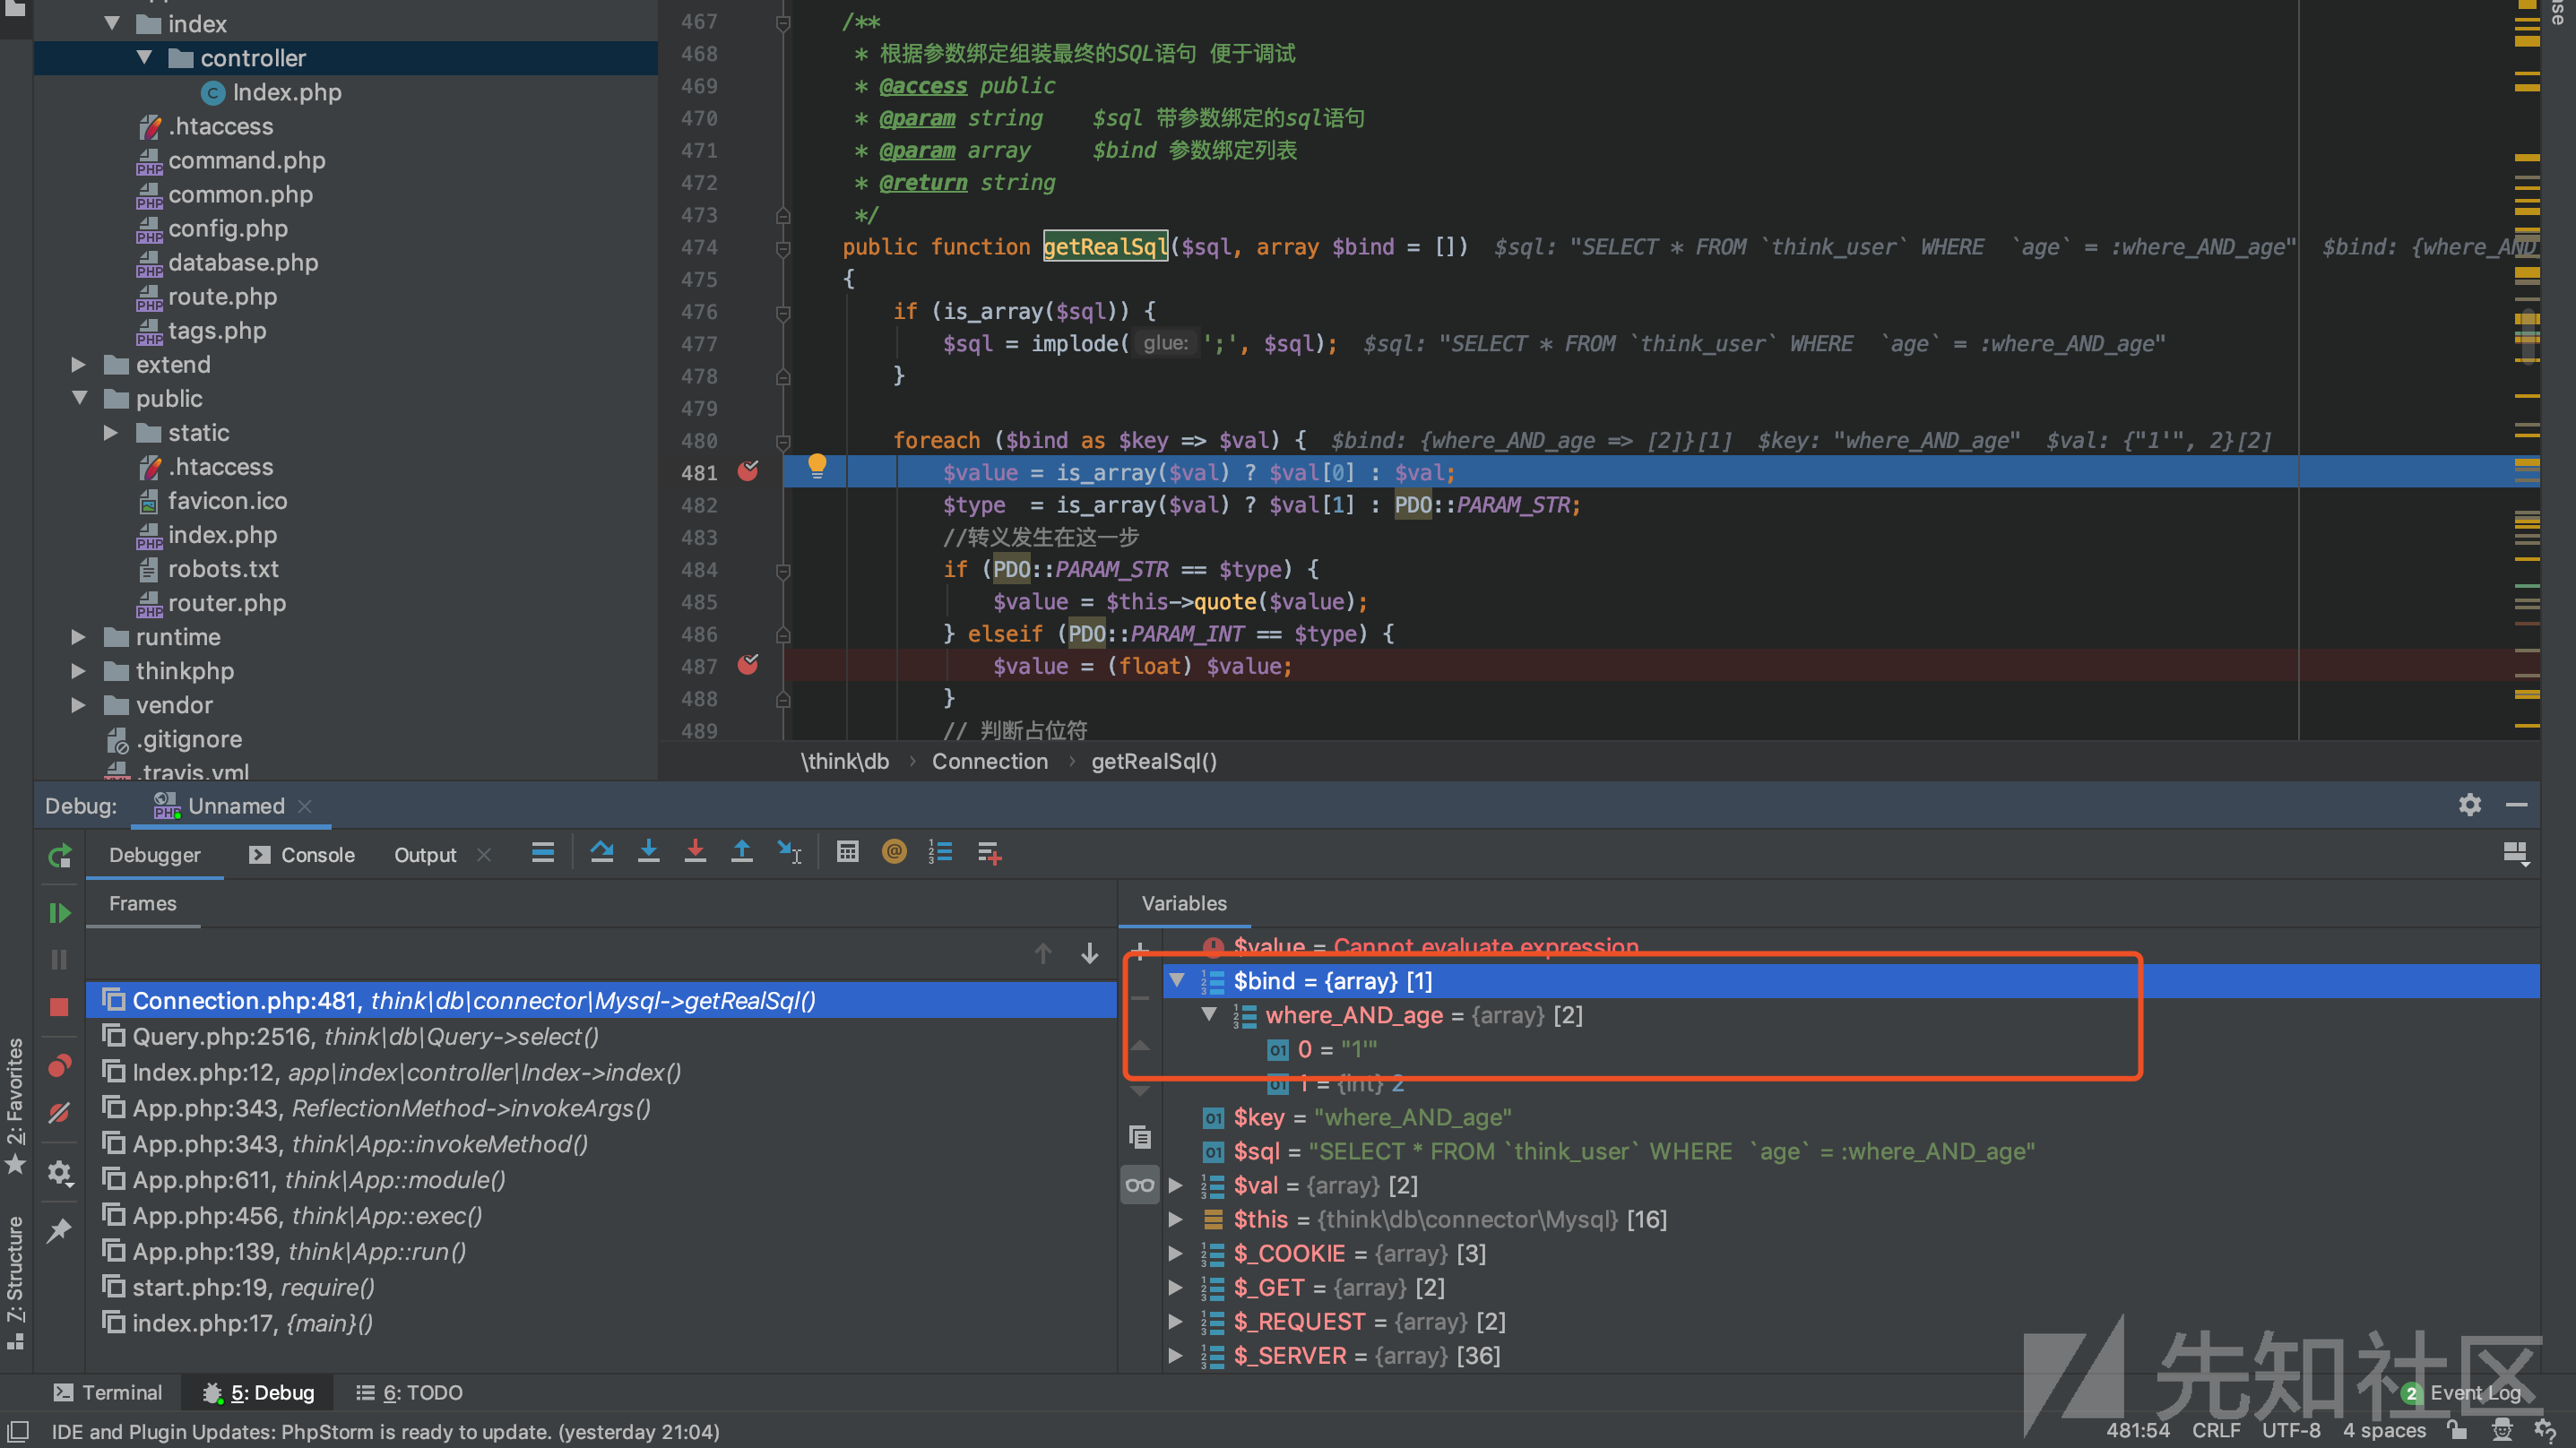
Task: Expand the static folder
Action: coord(111,432)
